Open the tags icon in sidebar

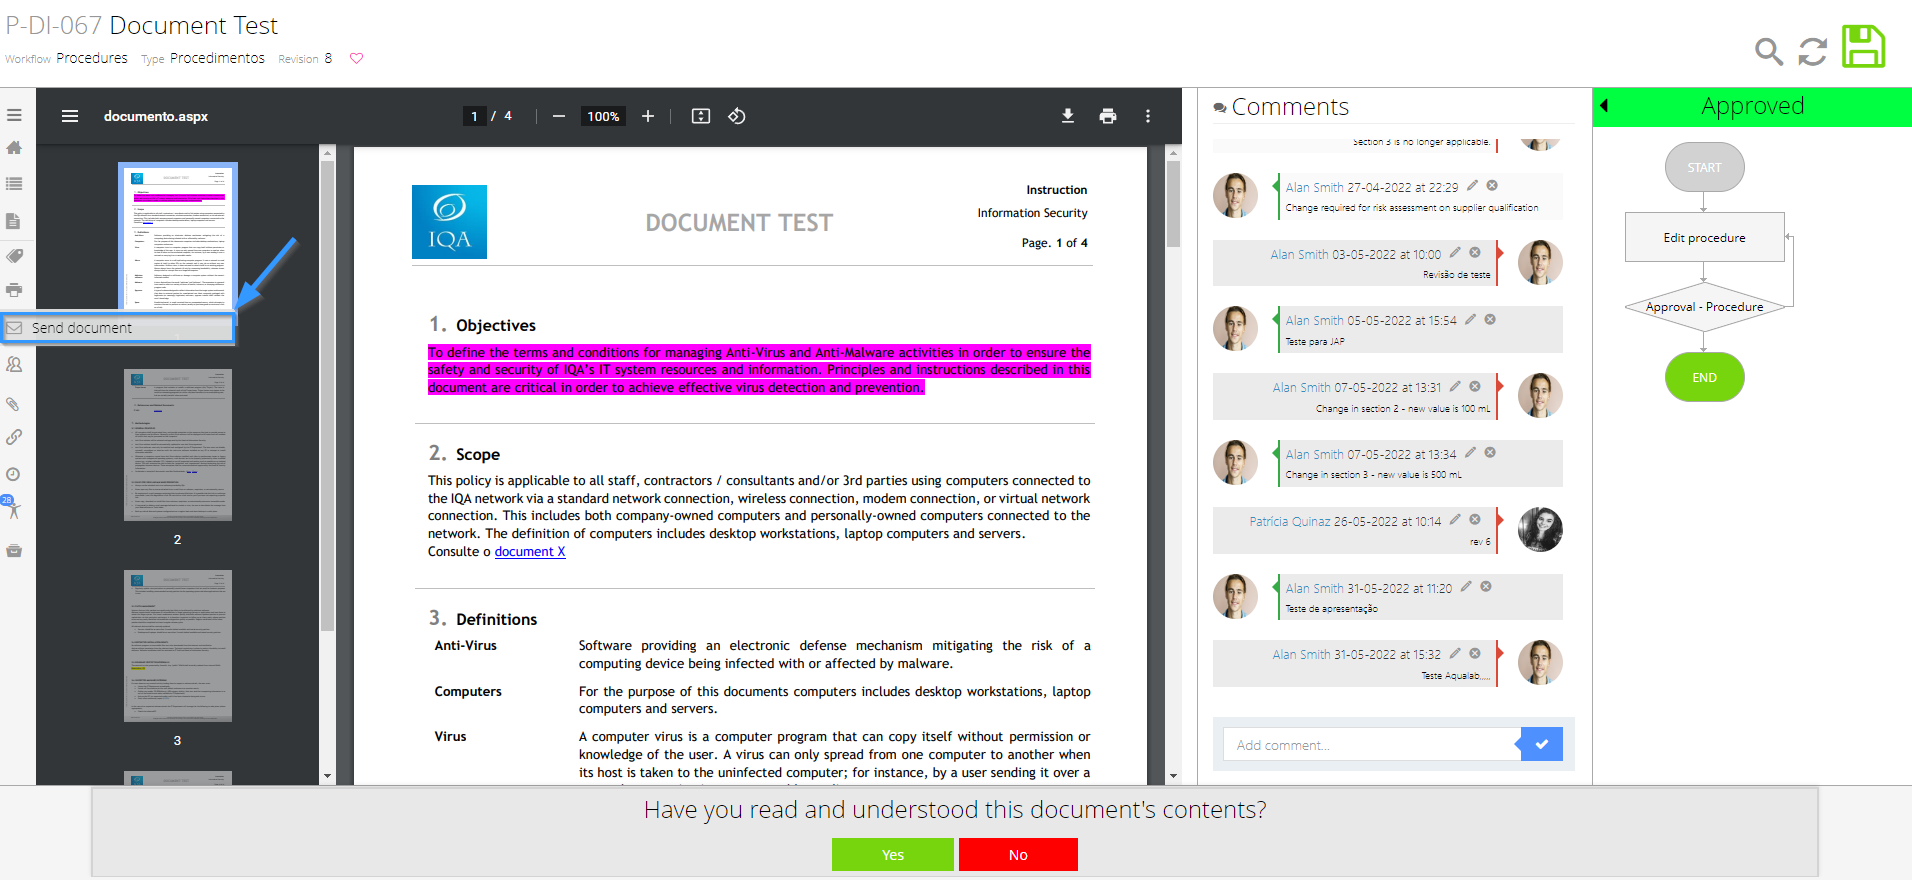coord(14,256)
